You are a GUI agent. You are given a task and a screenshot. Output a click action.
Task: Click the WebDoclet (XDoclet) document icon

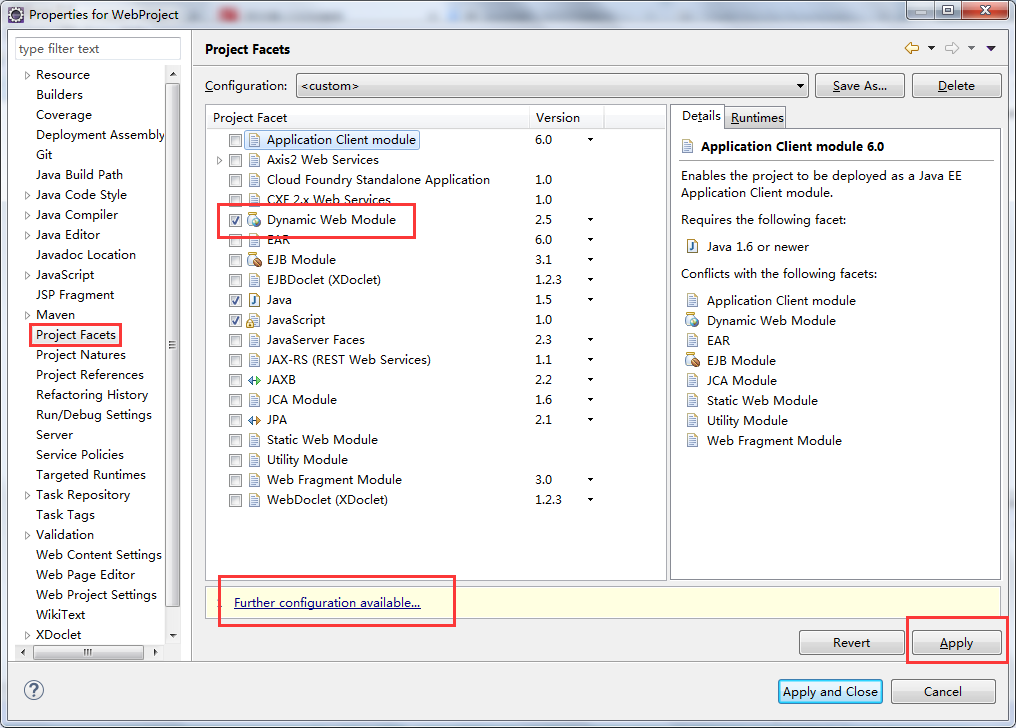(x=255, y=500)
